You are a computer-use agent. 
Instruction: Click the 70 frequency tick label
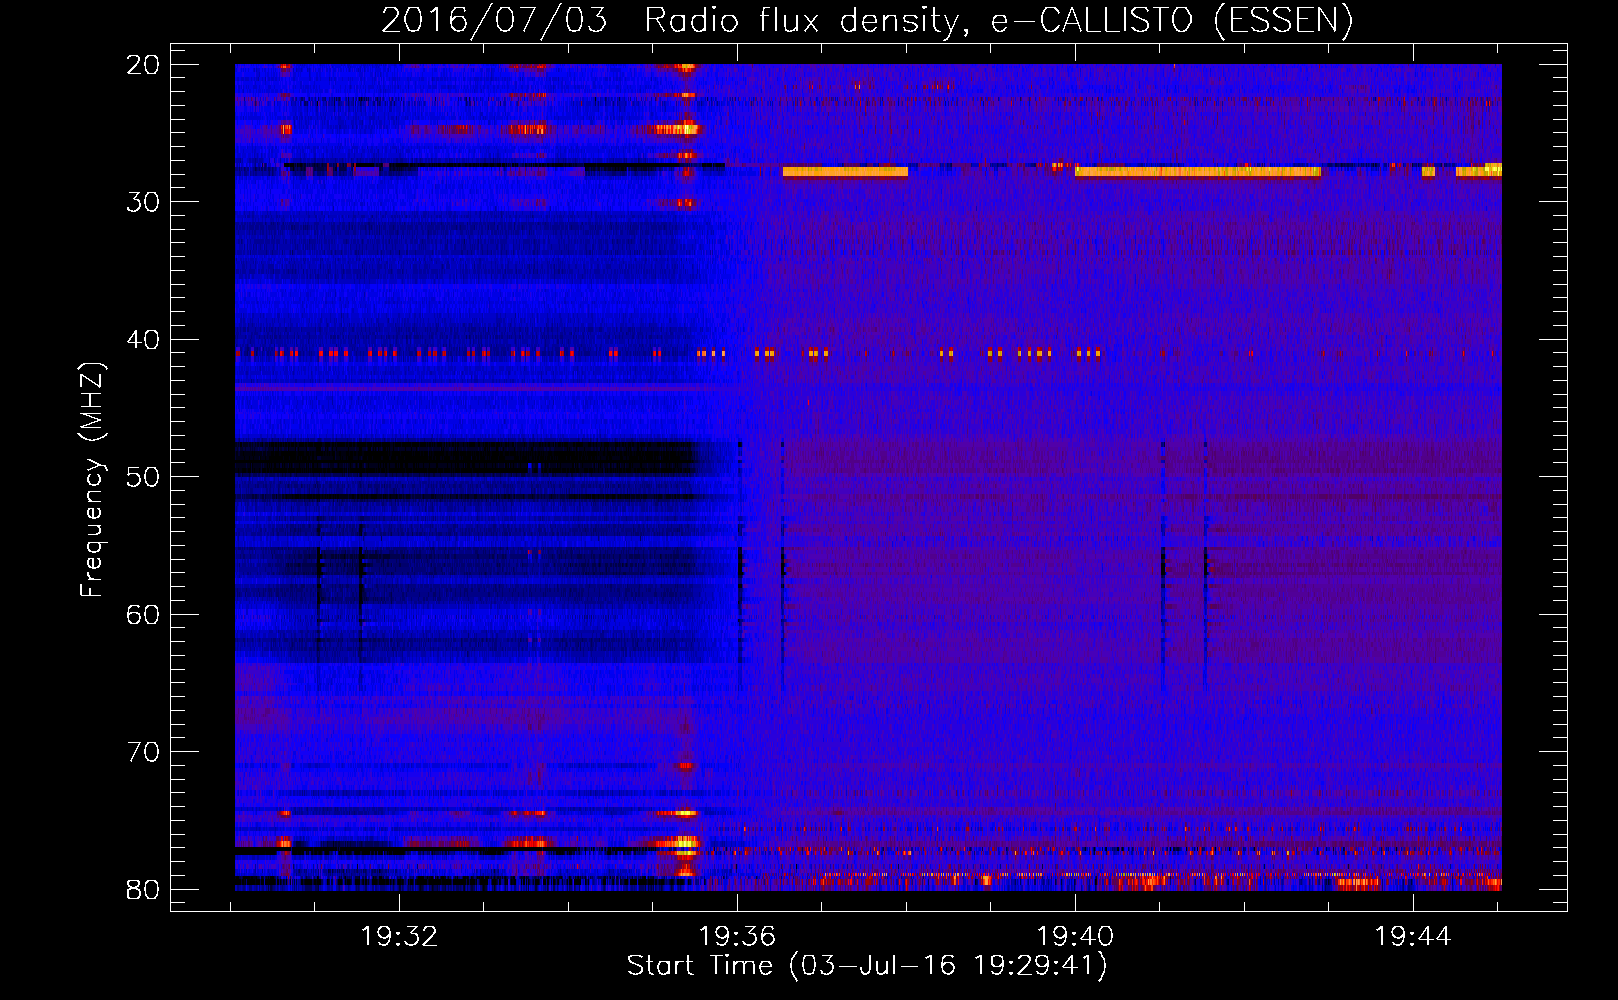[x=143, y=752]
